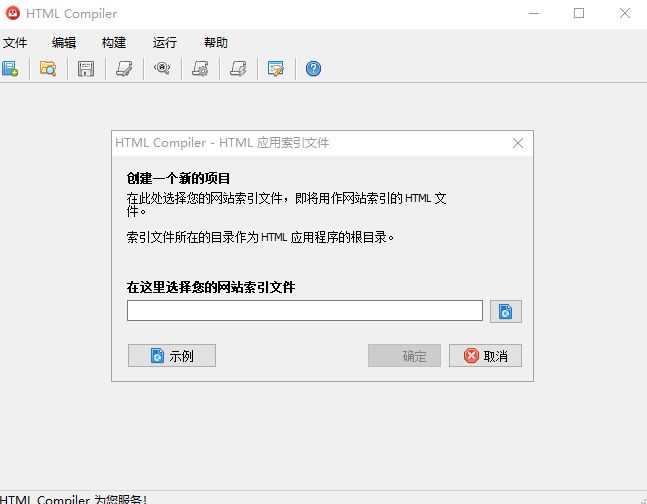Maximize the HTML Compiler window
This screenshot has width=647, height=504.
[x=579, y=14]
